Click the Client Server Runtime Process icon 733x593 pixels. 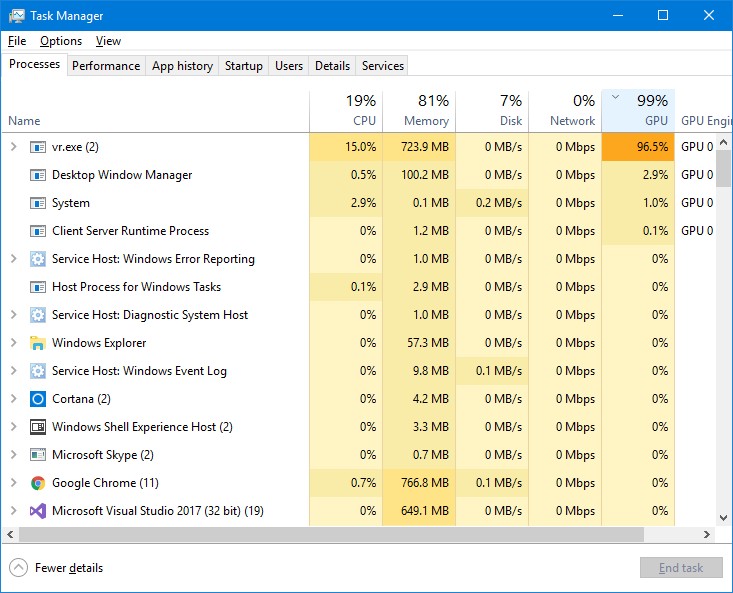tap(38, 231)
